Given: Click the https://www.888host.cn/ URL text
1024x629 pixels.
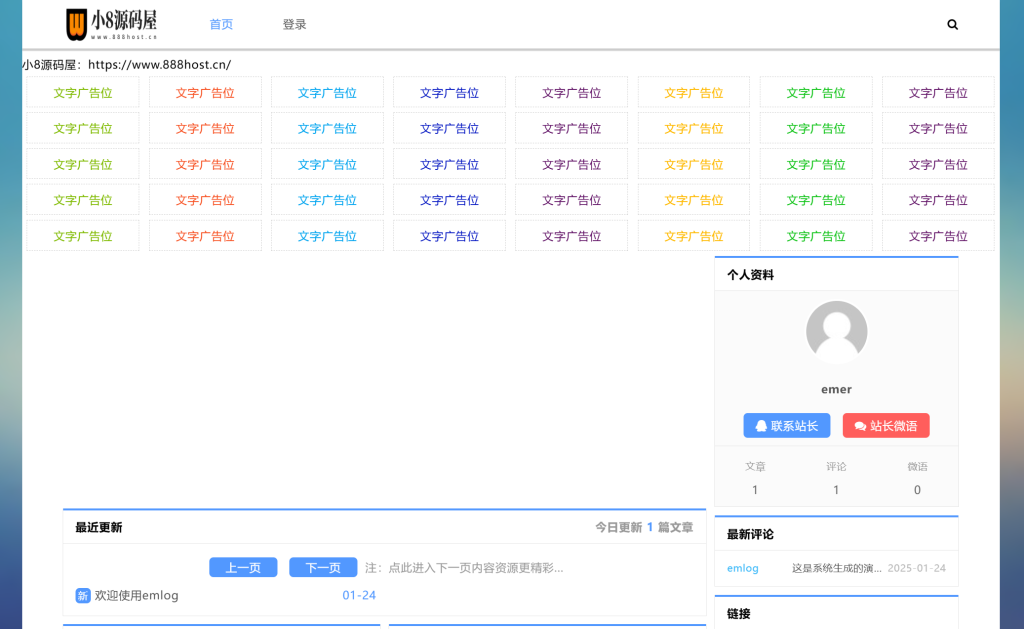Looking at the screenshot, I should click(x=159, y=65).
